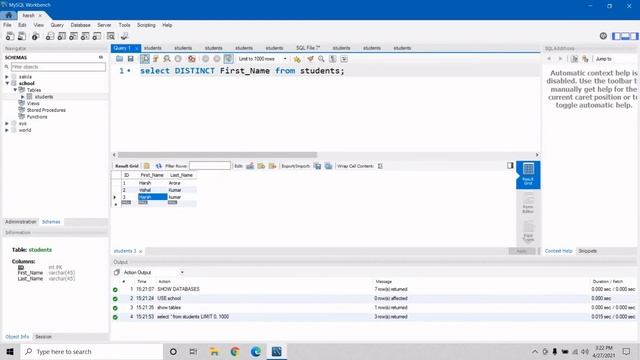The image size is (640, 360).
Task: Click the Filter Rows input field
Action: pos(210,166)
